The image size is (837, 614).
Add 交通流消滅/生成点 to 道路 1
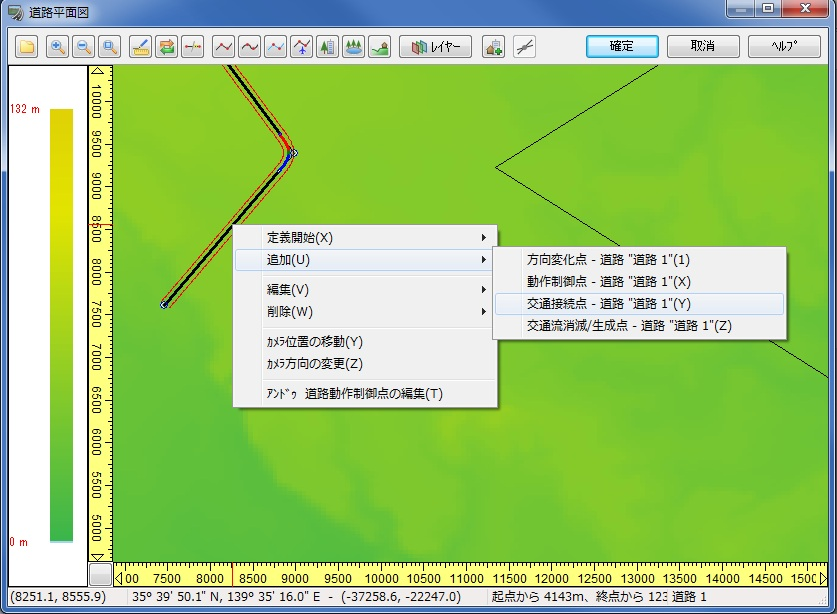point(639,326)
